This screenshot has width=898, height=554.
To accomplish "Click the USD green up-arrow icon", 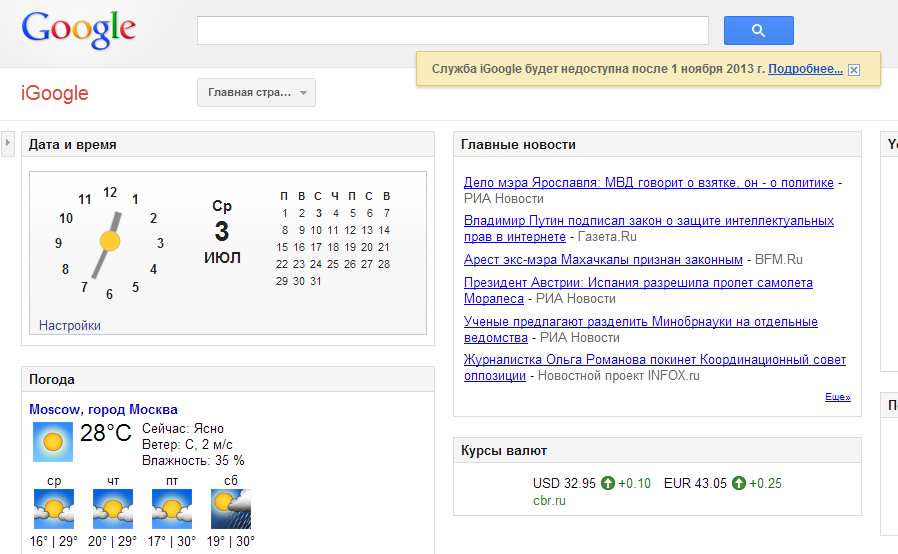I will (608, 484).
